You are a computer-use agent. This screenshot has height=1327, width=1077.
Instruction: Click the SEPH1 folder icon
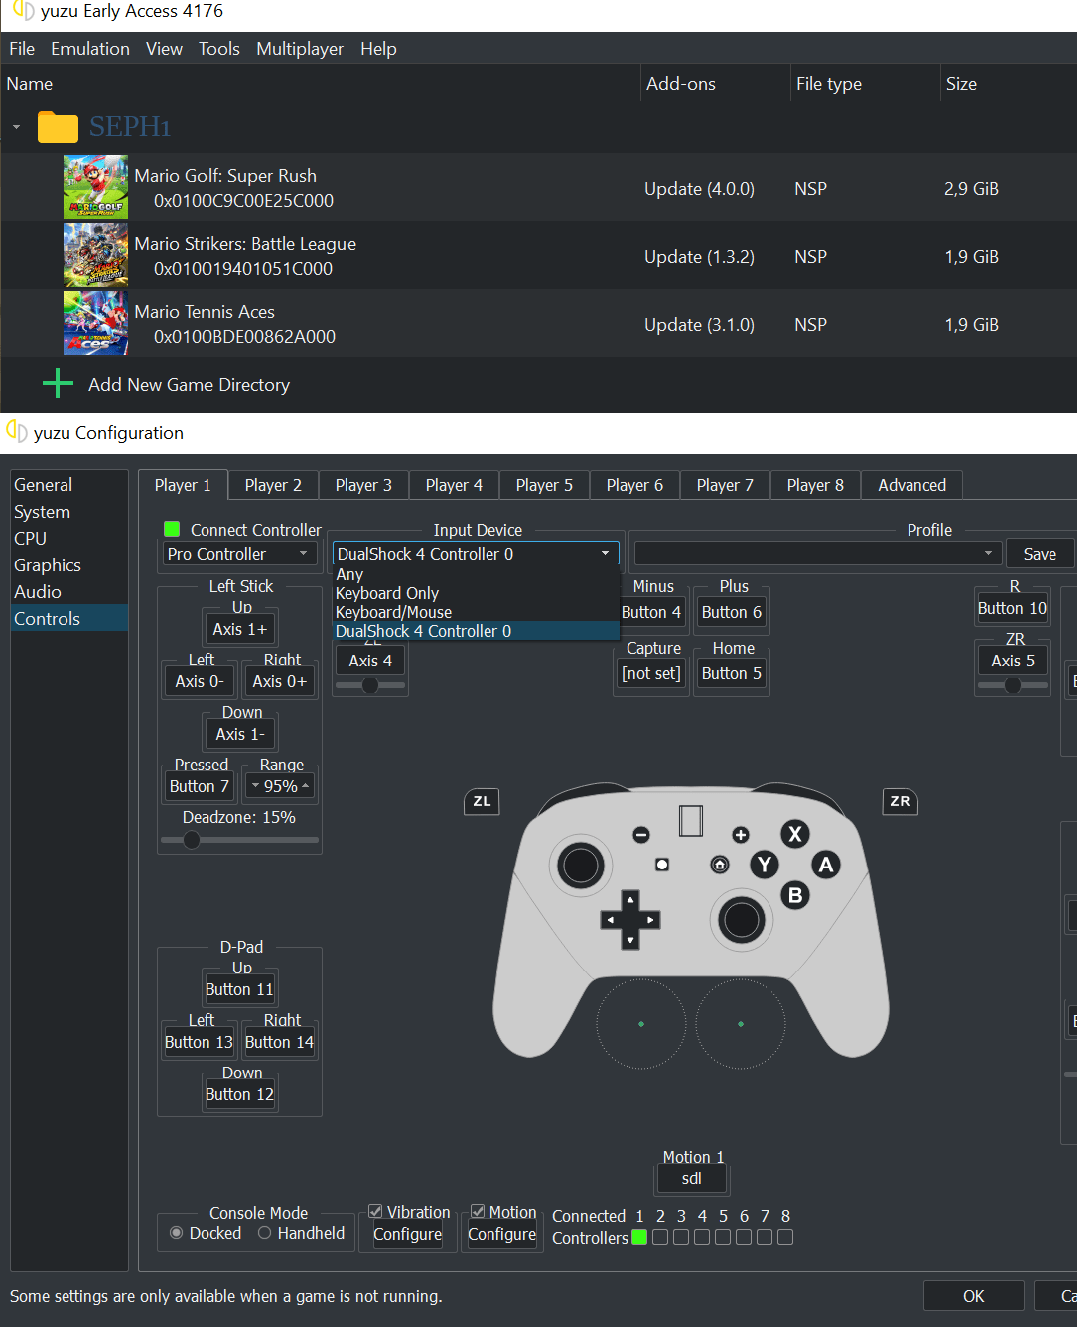(x=58, y=127)
